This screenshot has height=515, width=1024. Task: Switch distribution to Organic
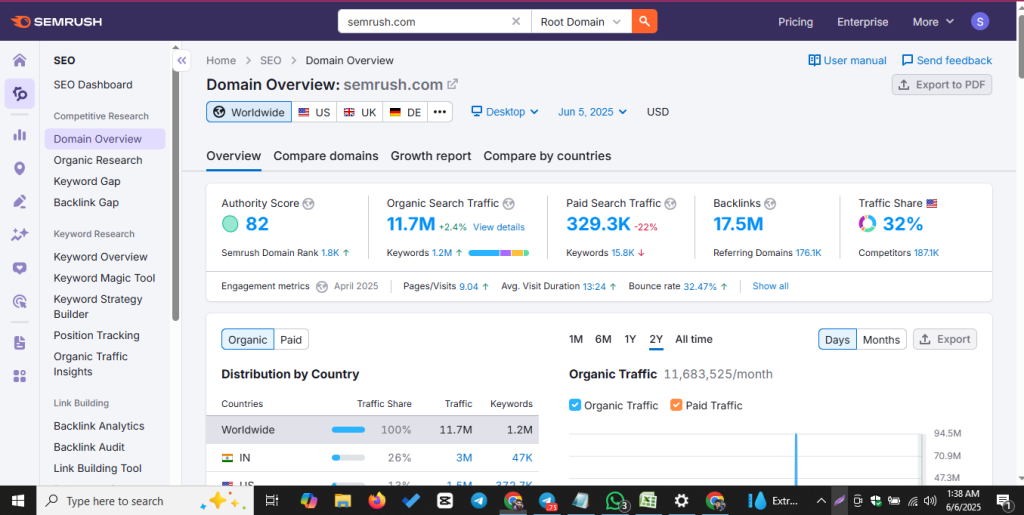[x=248, y=339]
